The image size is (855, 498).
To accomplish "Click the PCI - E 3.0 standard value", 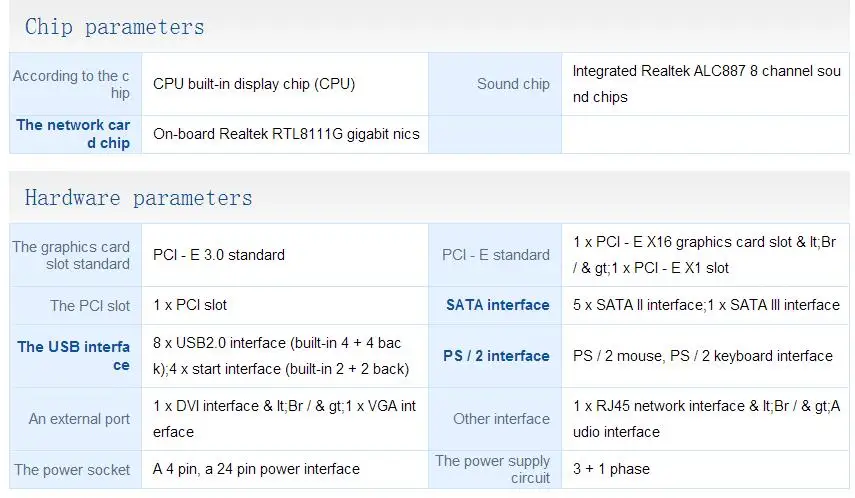I will coord(219,255).
